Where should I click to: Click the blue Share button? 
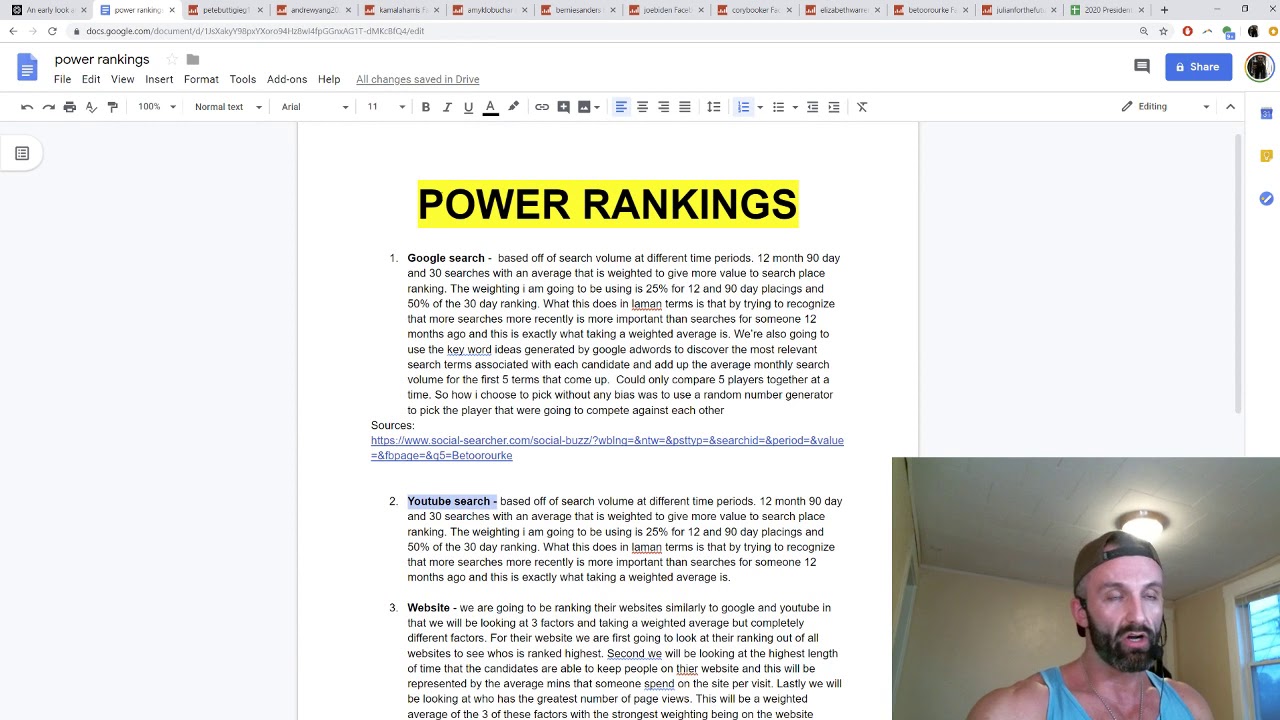click(1198, 67)
